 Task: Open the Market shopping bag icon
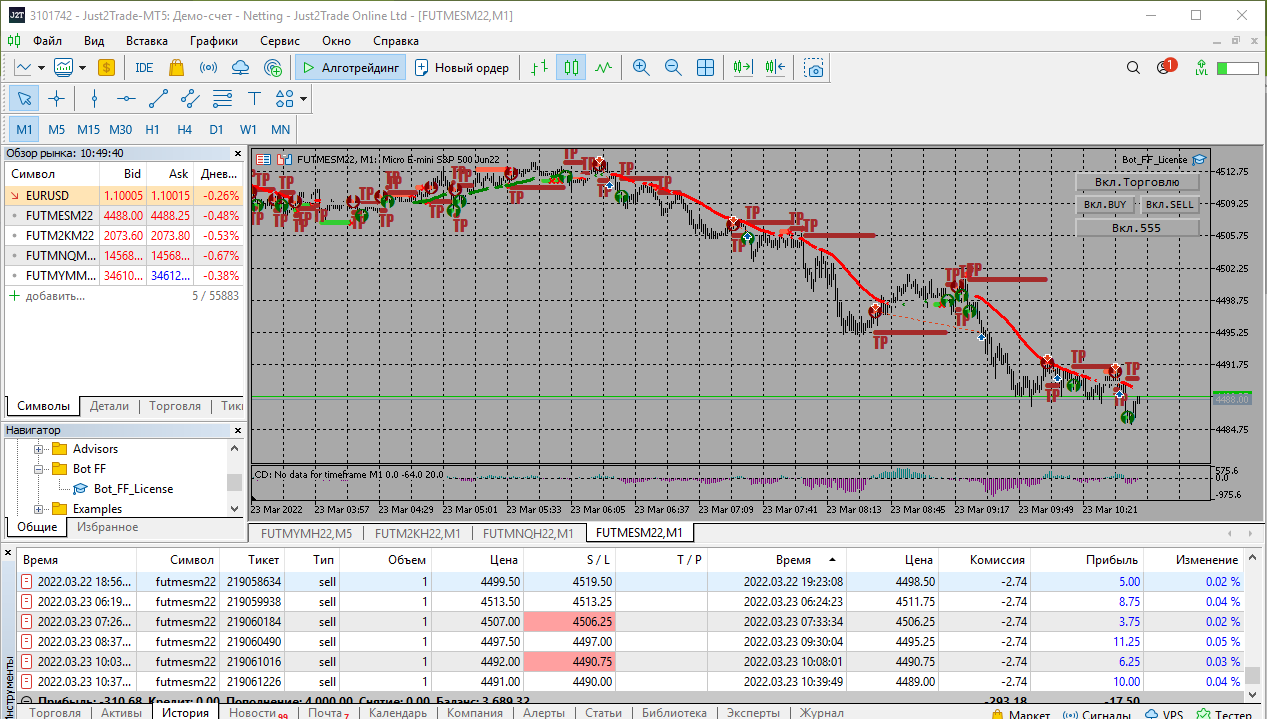pyautogui.click(x=176, y=68)
